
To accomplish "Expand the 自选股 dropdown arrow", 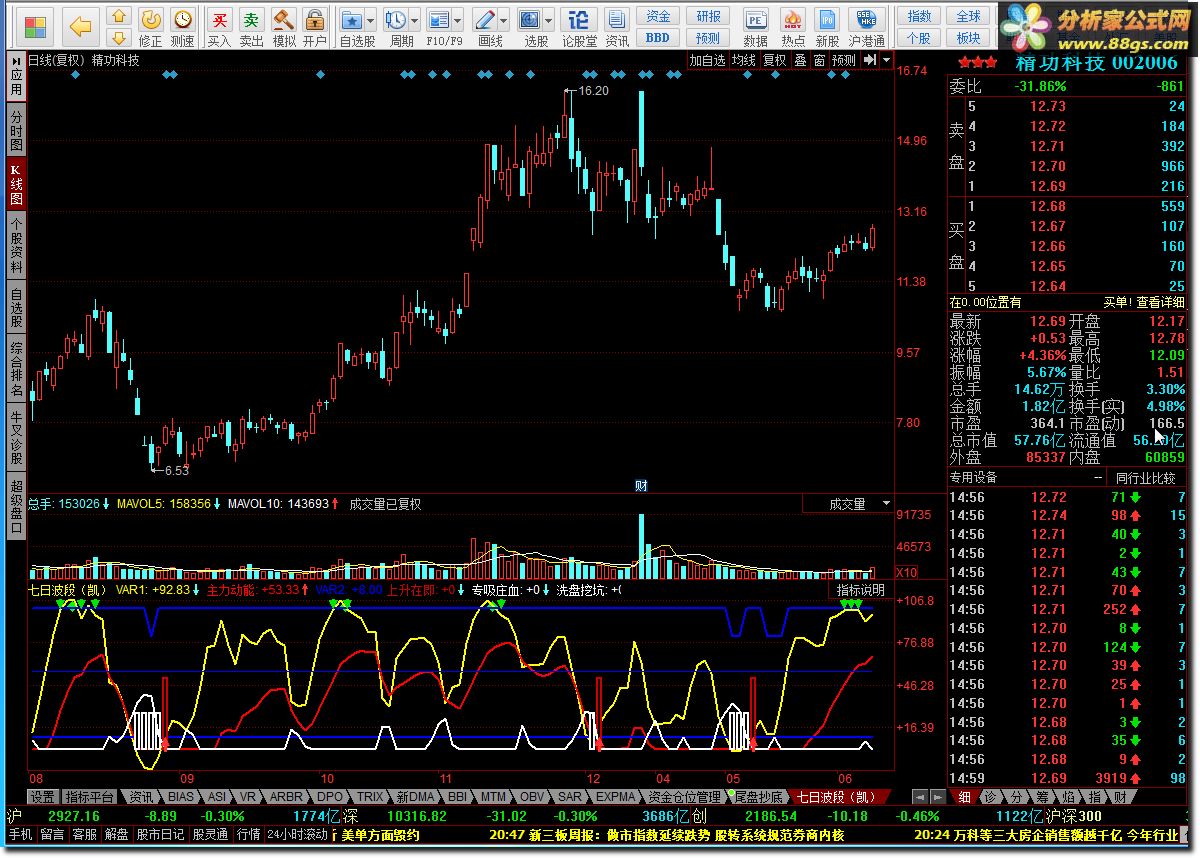I will (371, 20).
